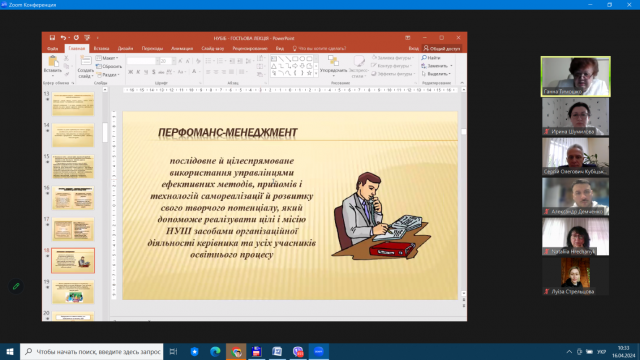Click the Paste (Вставить) clipboard icon
The height and width of the screenshot is (360, 640).
(53, 62)
